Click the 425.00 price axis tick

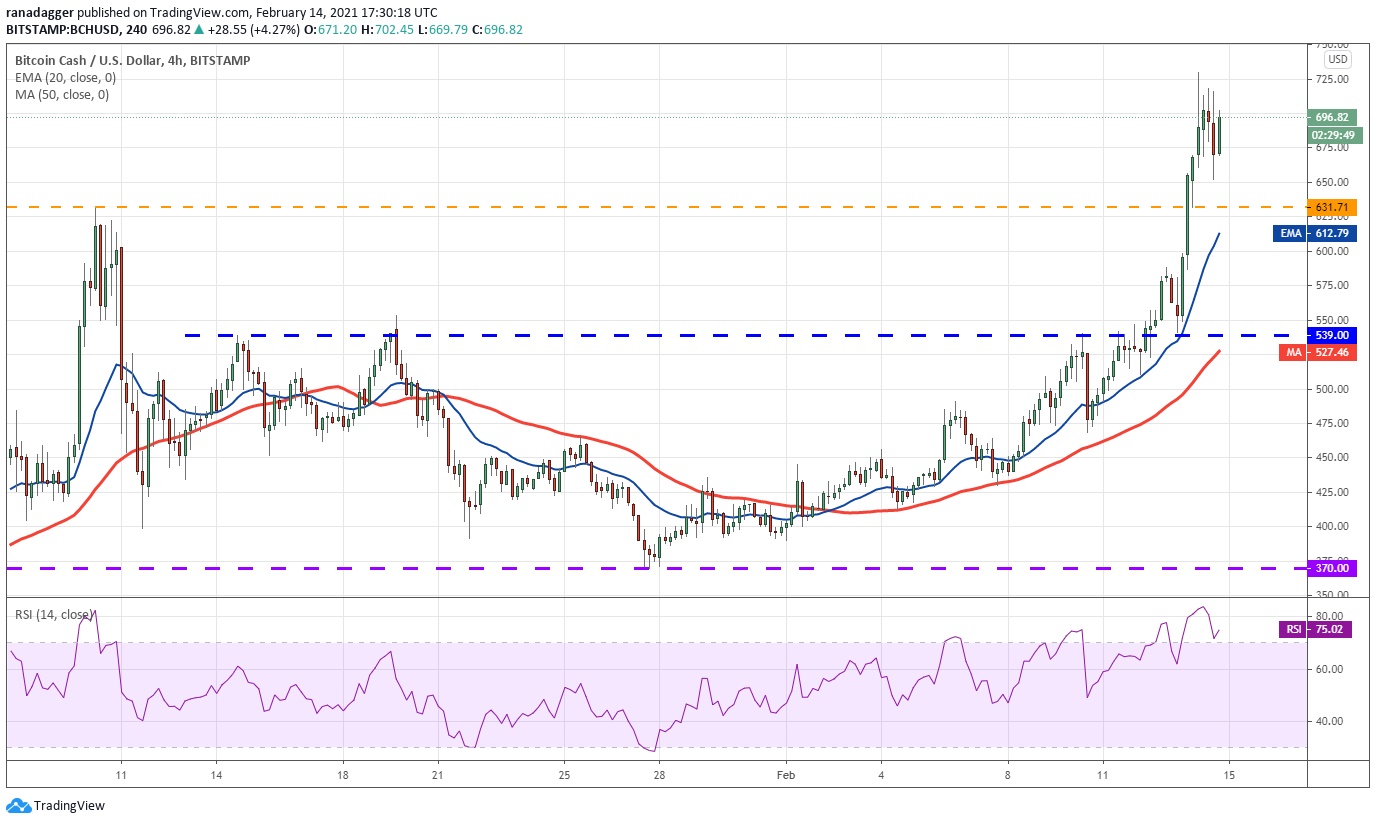coord(1332,492)
